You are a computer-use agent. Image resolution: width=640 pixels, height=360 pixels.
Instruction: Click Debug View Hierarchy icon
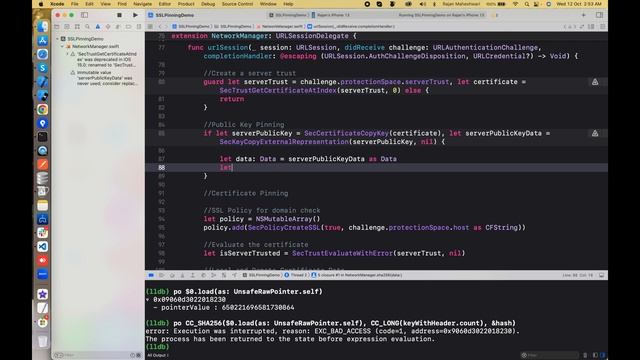(x=213, y=276)
